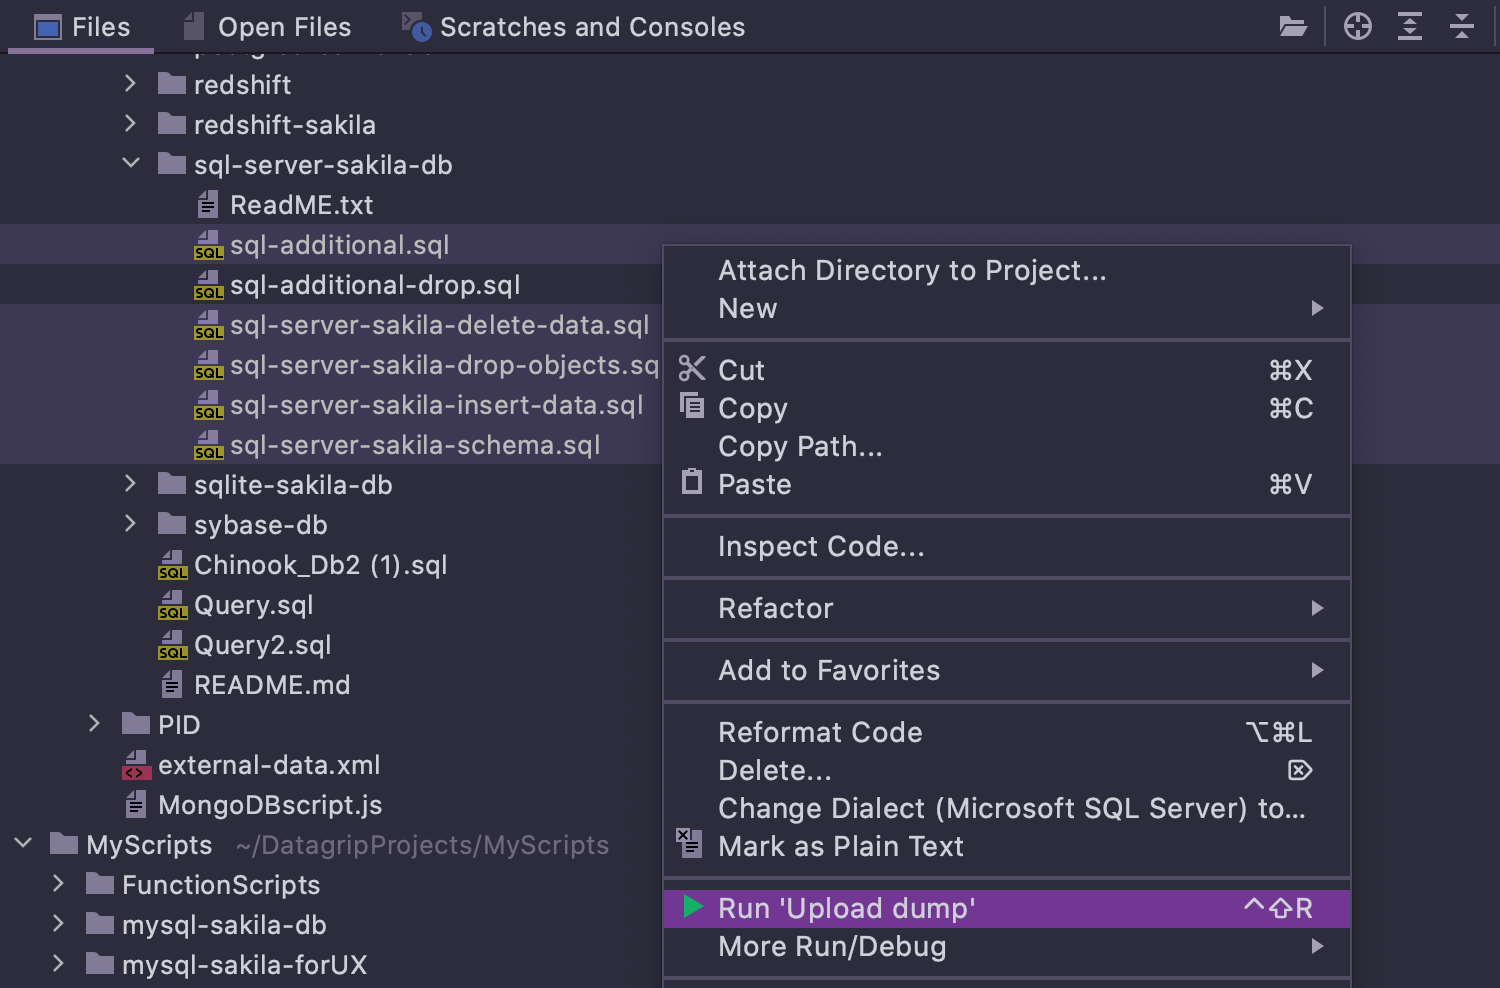Switch to the Open Files tab
The height and width of the screenshot is (988, 1500).
[268, 27]
